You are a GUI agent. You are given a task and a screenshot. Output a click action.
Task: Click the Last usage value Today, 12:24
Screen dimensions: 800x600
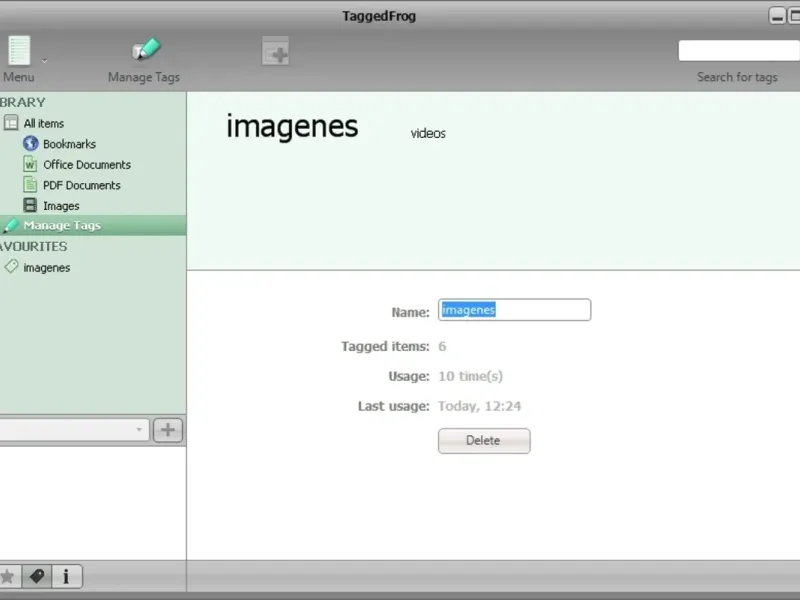[480, 406]
